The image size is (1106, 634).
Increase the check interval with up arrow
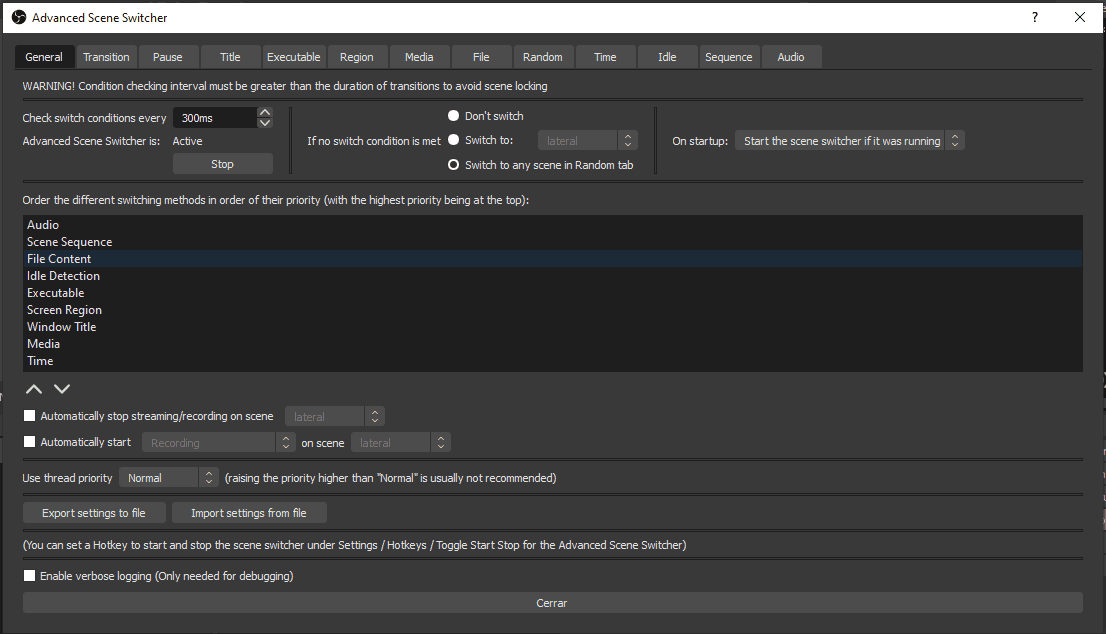(265, 112)
